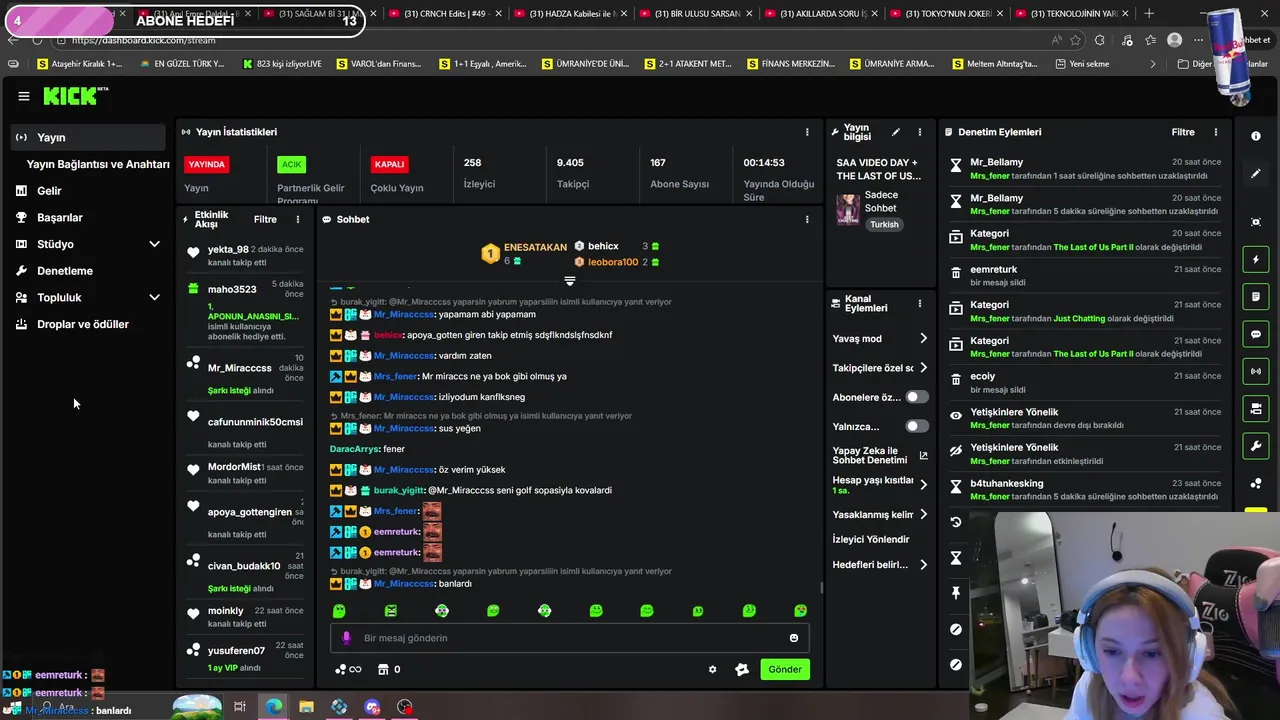Click the purple microphone icon in the message box

347,638
